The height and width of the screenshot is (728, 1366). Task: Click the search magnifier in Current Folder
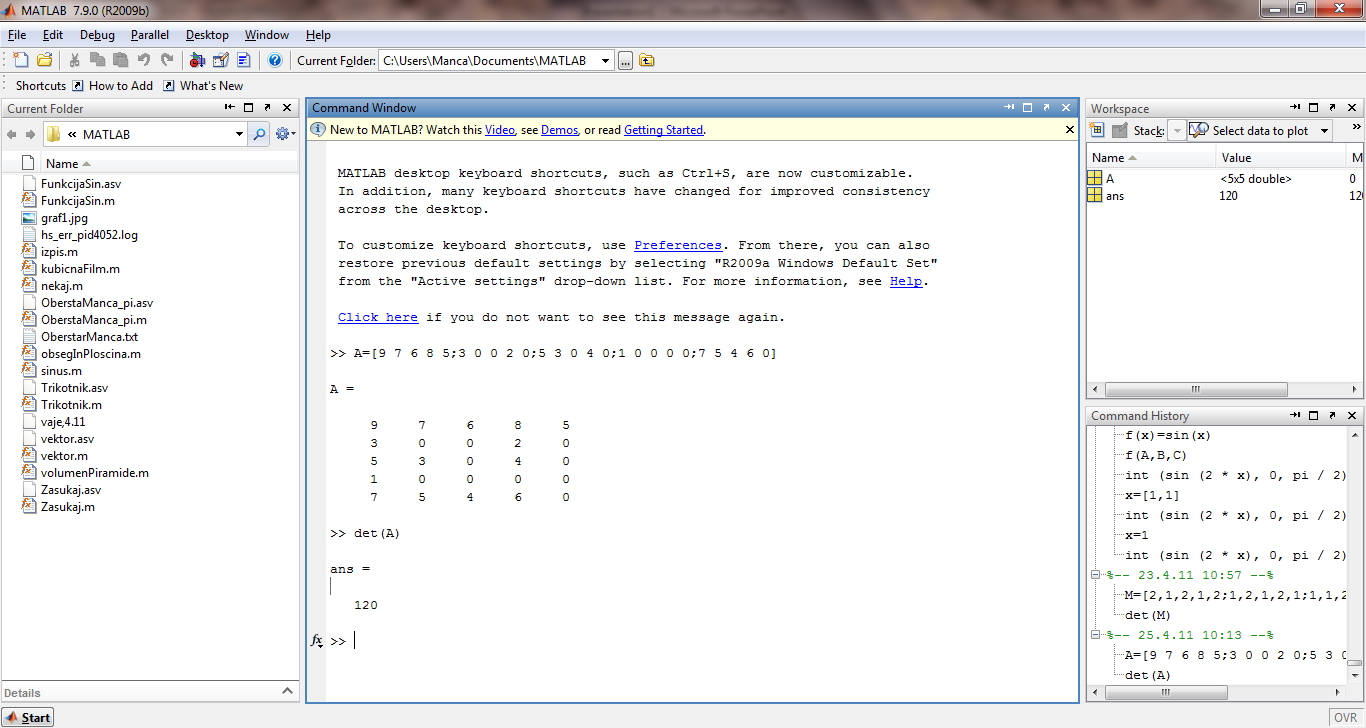coord(259,134)
